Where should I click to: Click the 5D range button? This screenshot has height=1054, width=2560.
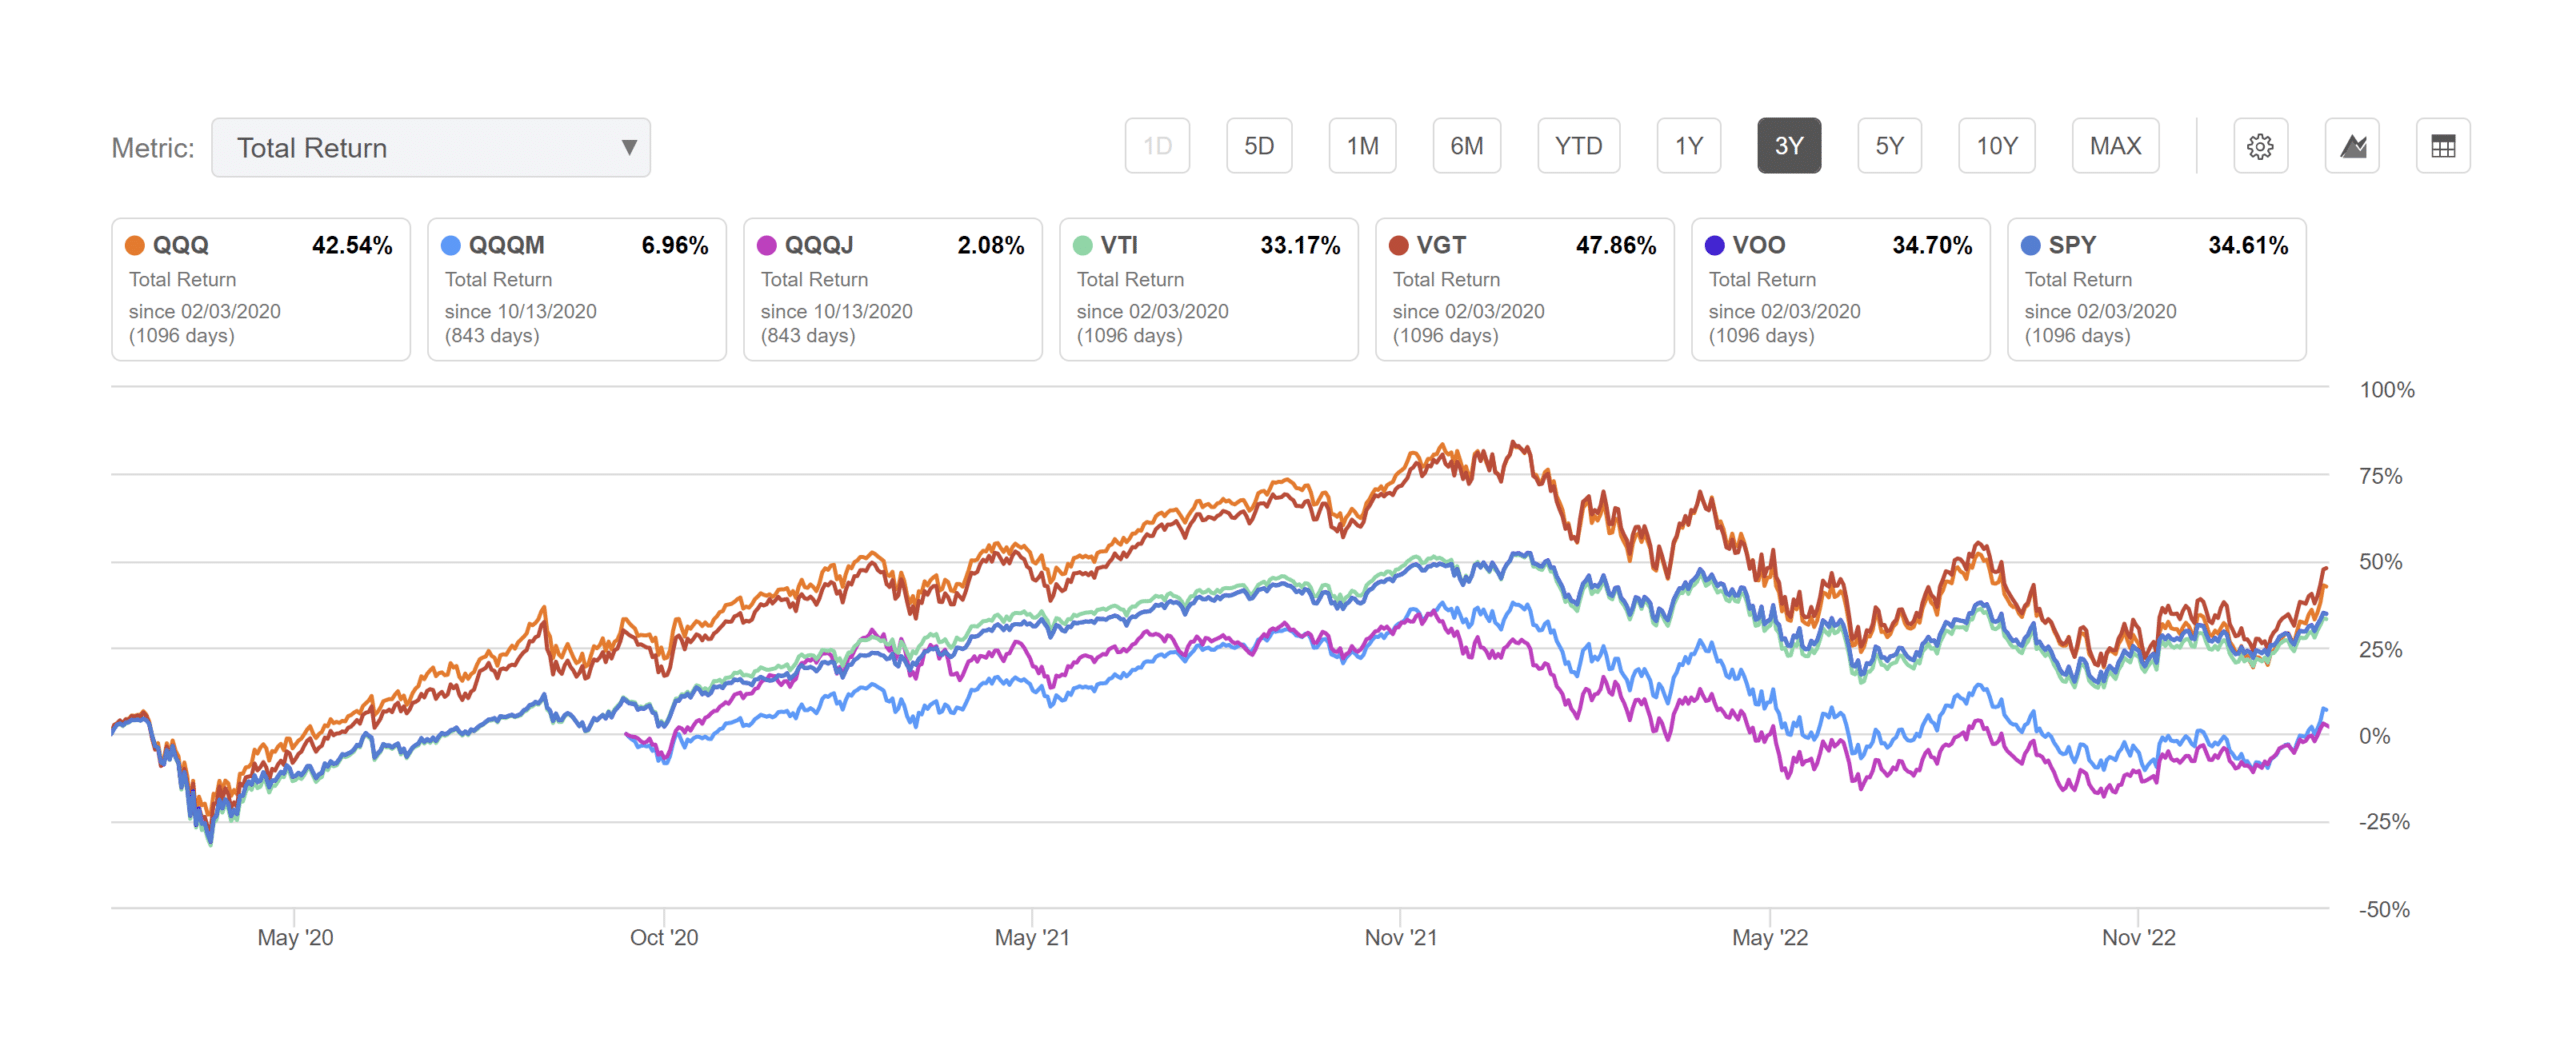(1259, 145)
